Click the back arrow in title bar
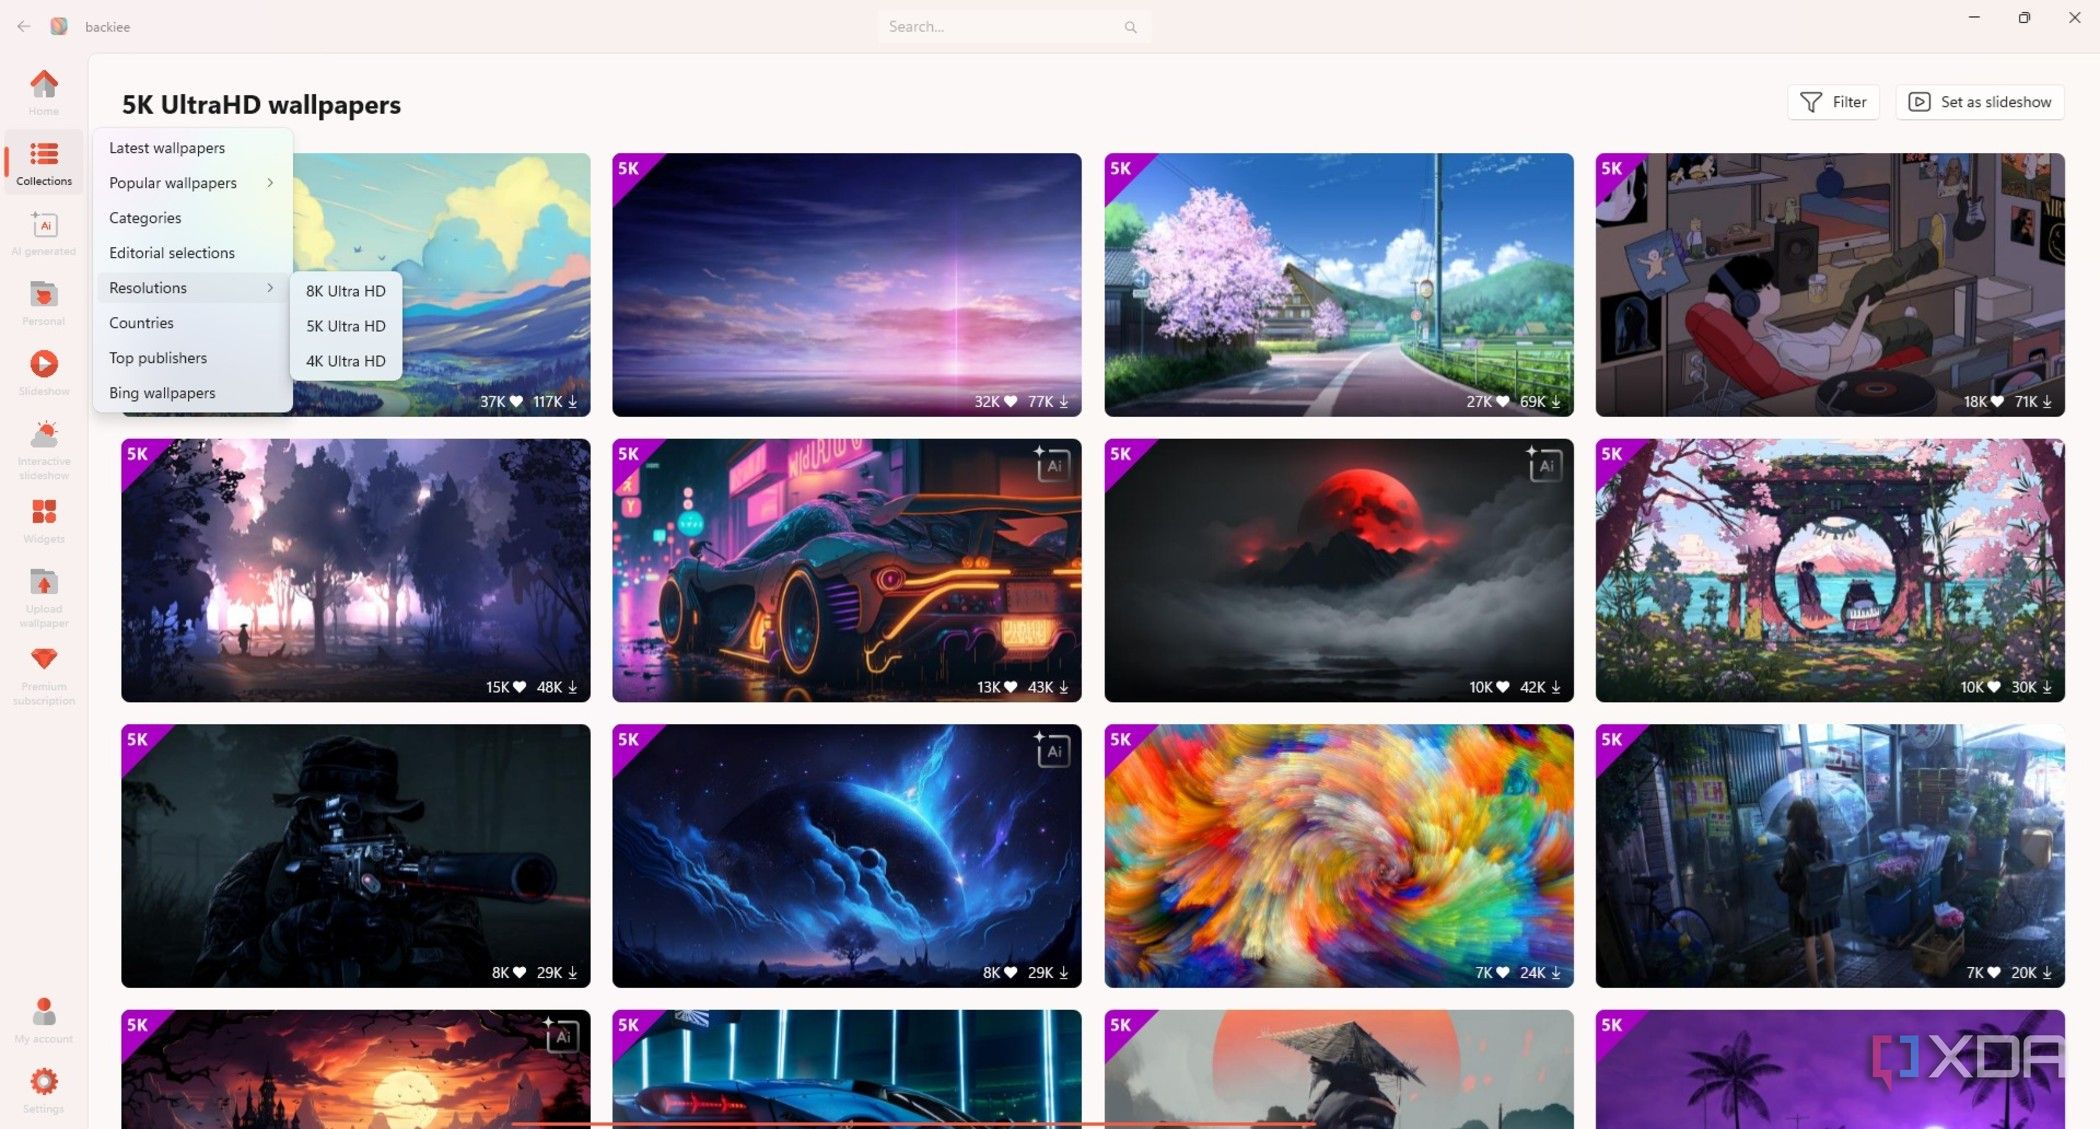Screen dimensions: 2100x1129 click(x=23, y=26)
